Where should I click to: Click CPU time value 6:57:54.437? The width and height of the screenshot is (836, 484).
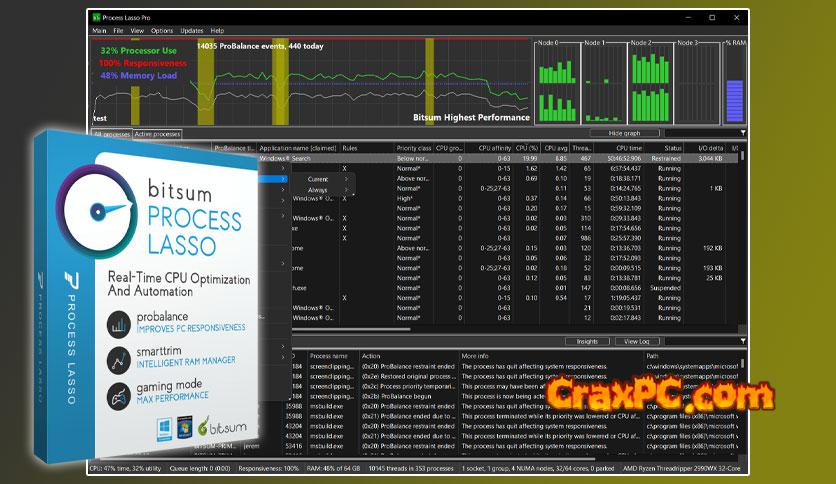coord(626,168)
